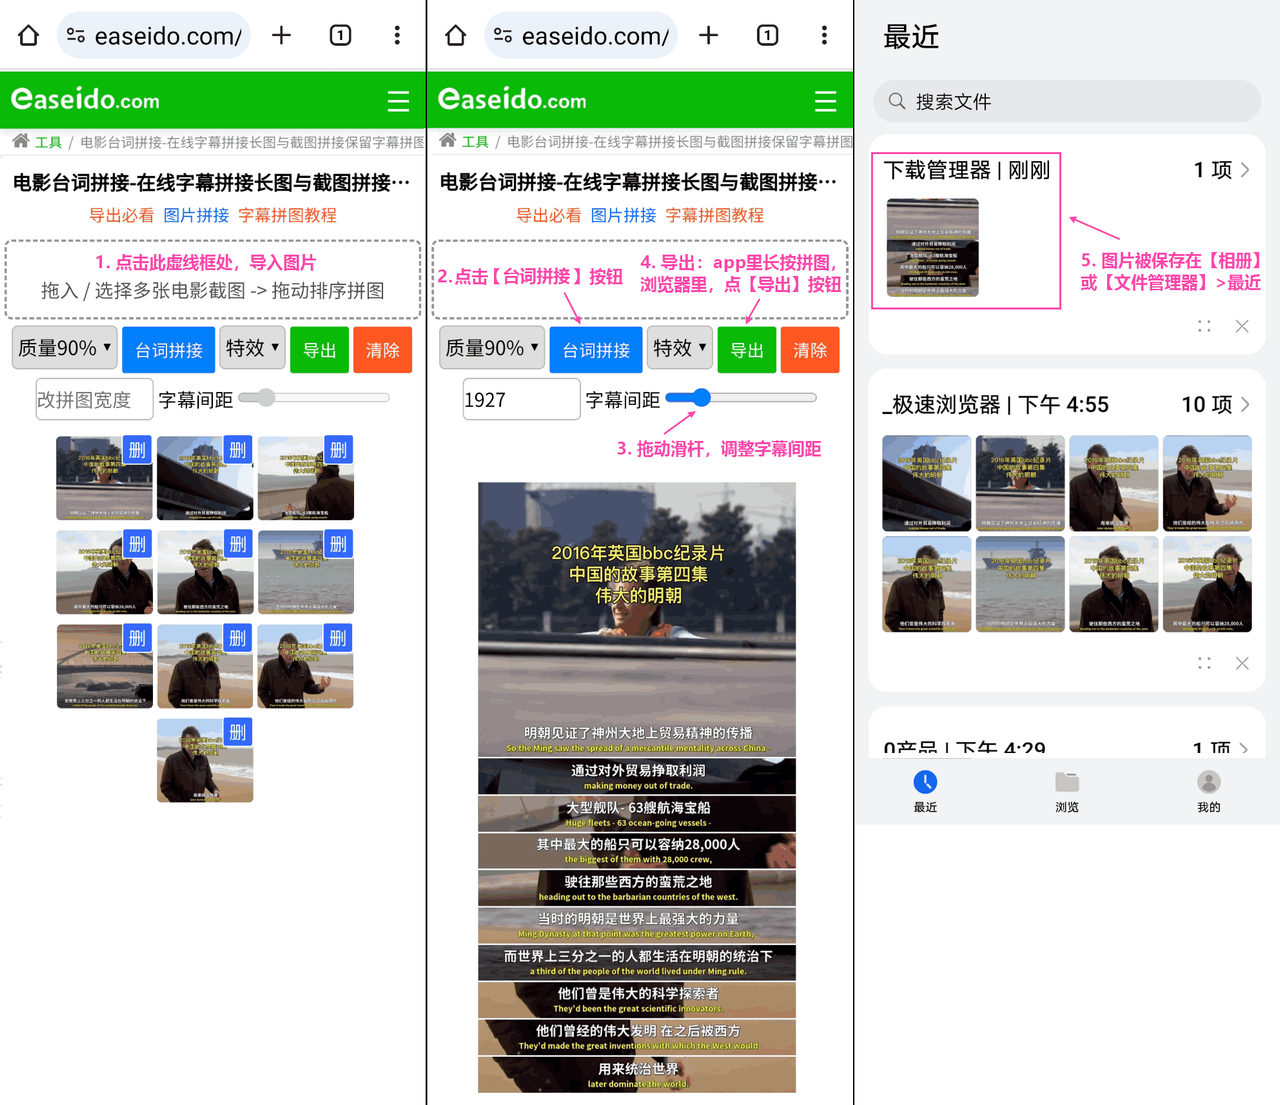The height and width of the screenshot is (1105, 1280).
Task: Click breadcrumb home icon in middle panel
Action: [447, 141]
